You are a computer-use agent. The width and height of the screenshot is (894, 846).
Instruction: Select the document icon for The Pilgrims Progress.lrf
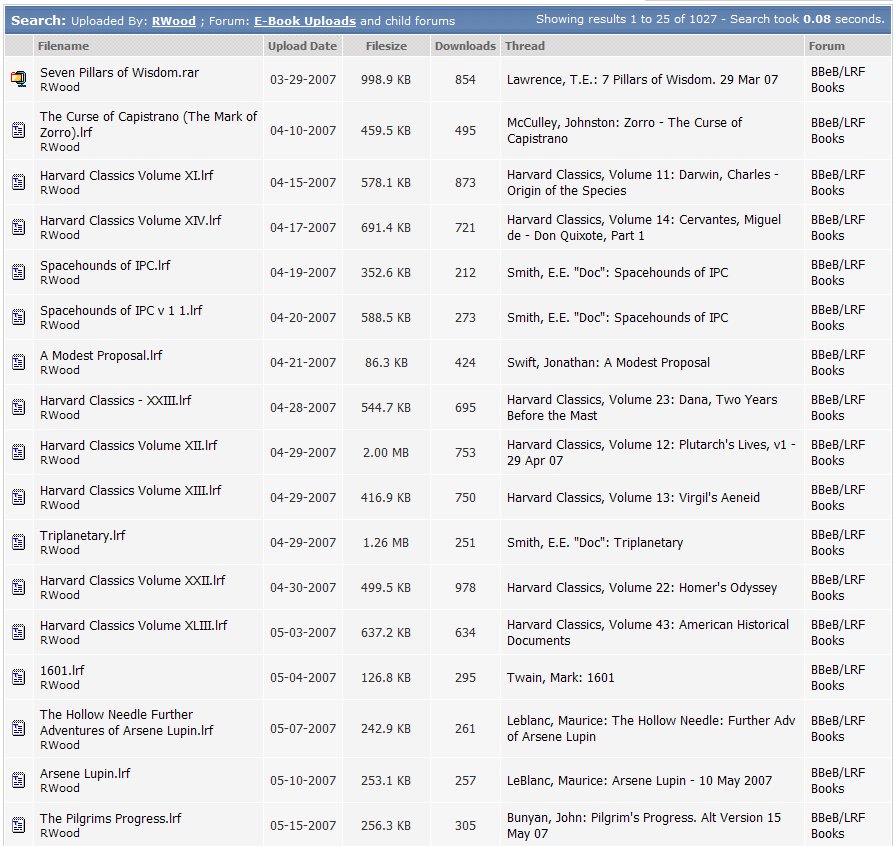point(19,825)
